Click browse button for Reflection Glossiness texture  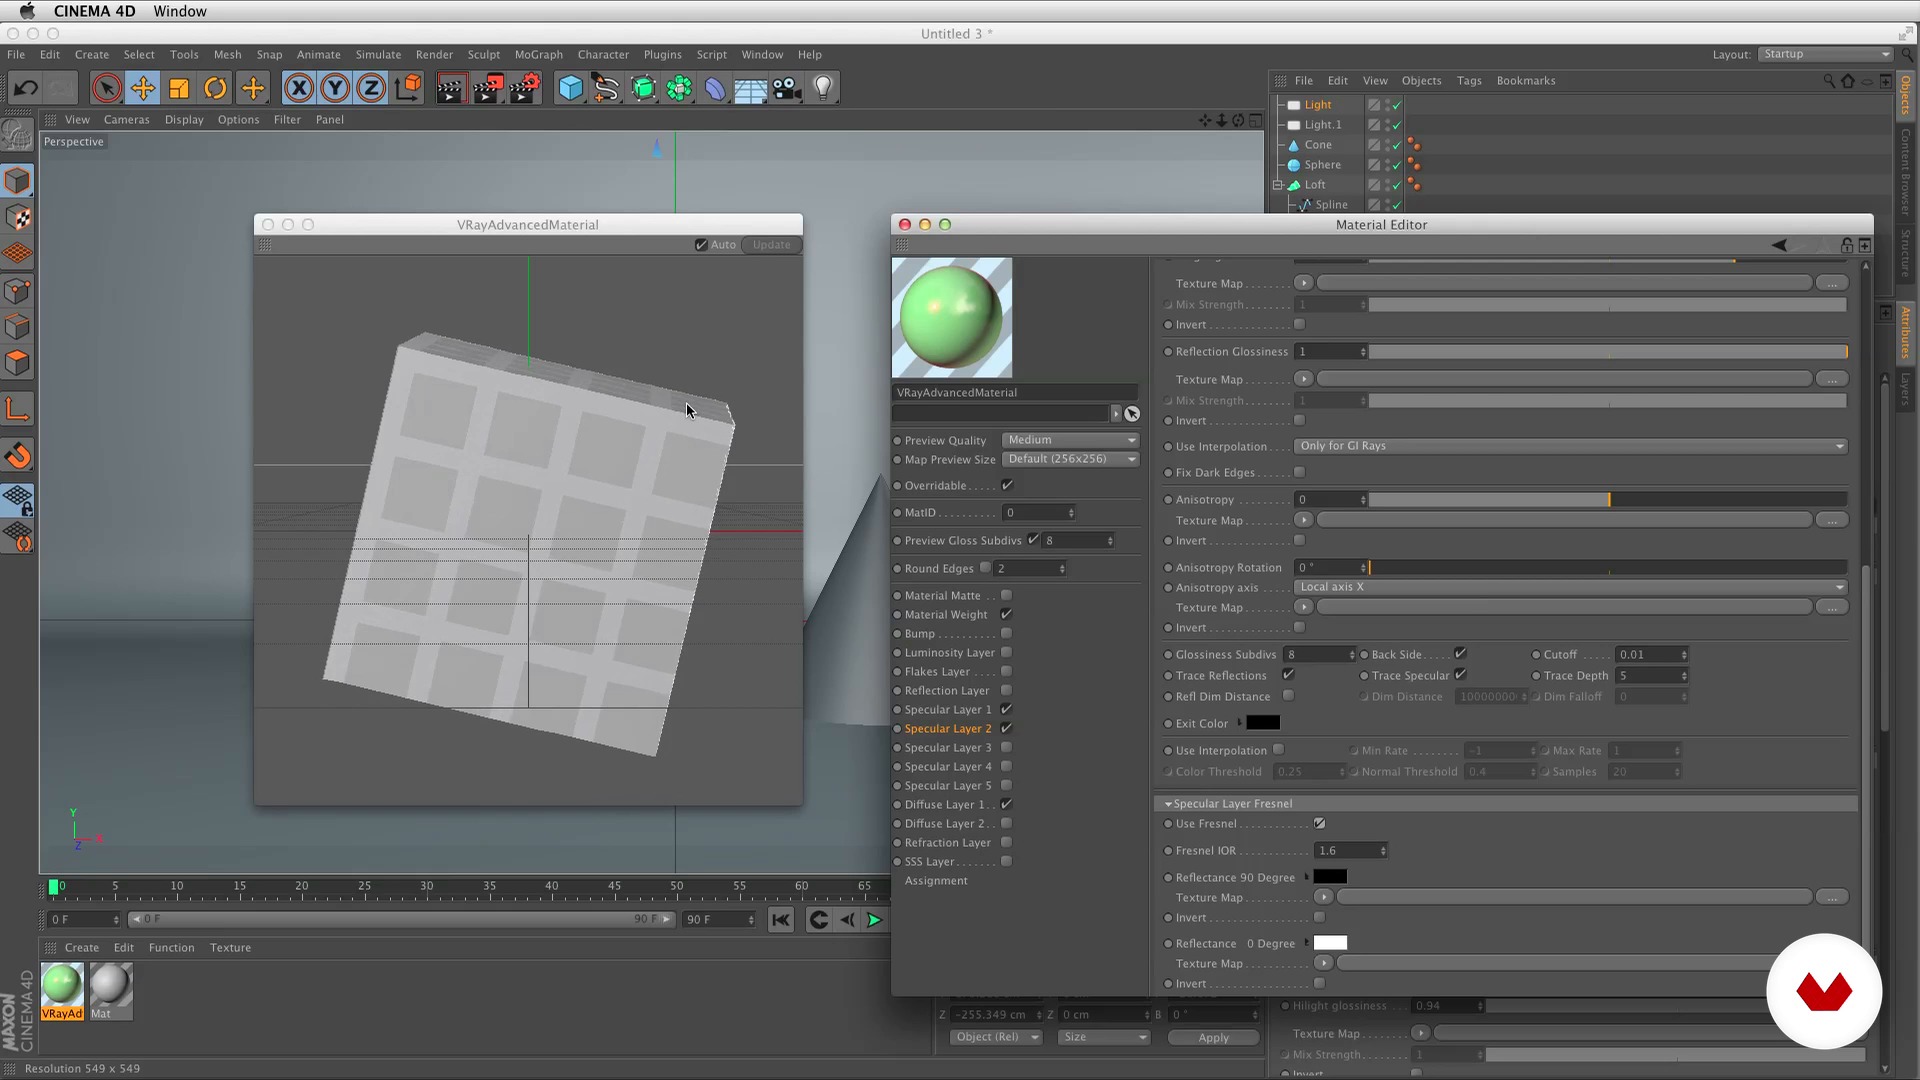(1831, 379)
